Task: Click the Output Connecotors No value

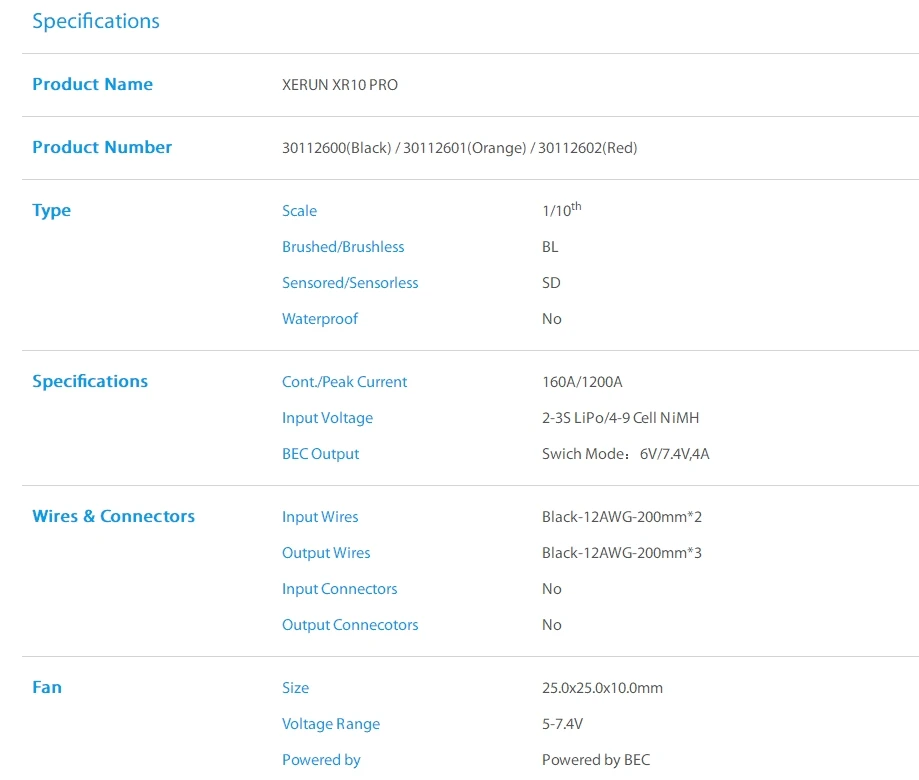Action: tap(552, 625)
